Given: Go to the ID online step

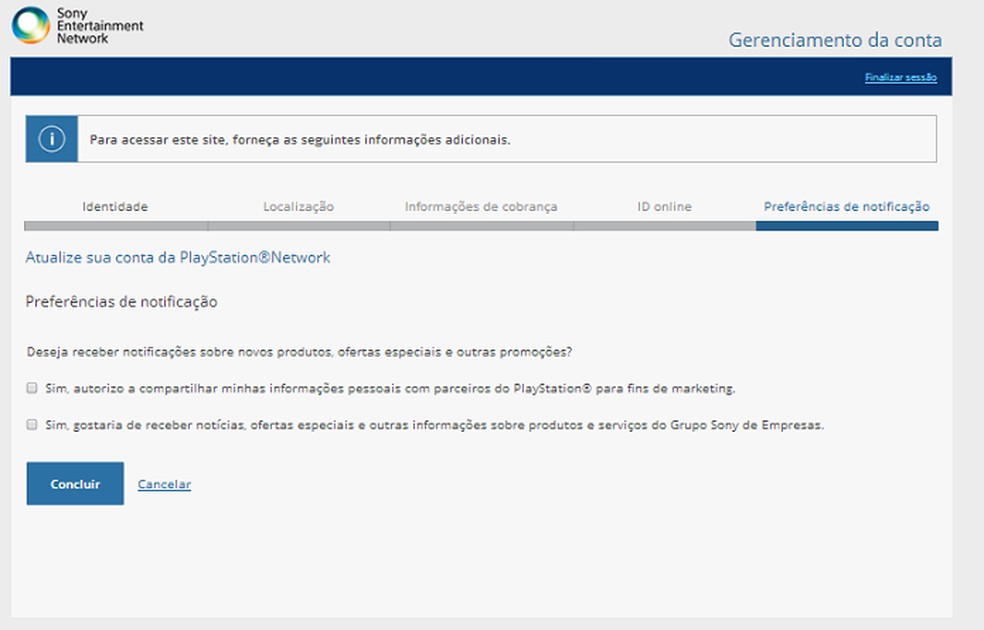Looking at the screenshot, I should click(664, 206).
